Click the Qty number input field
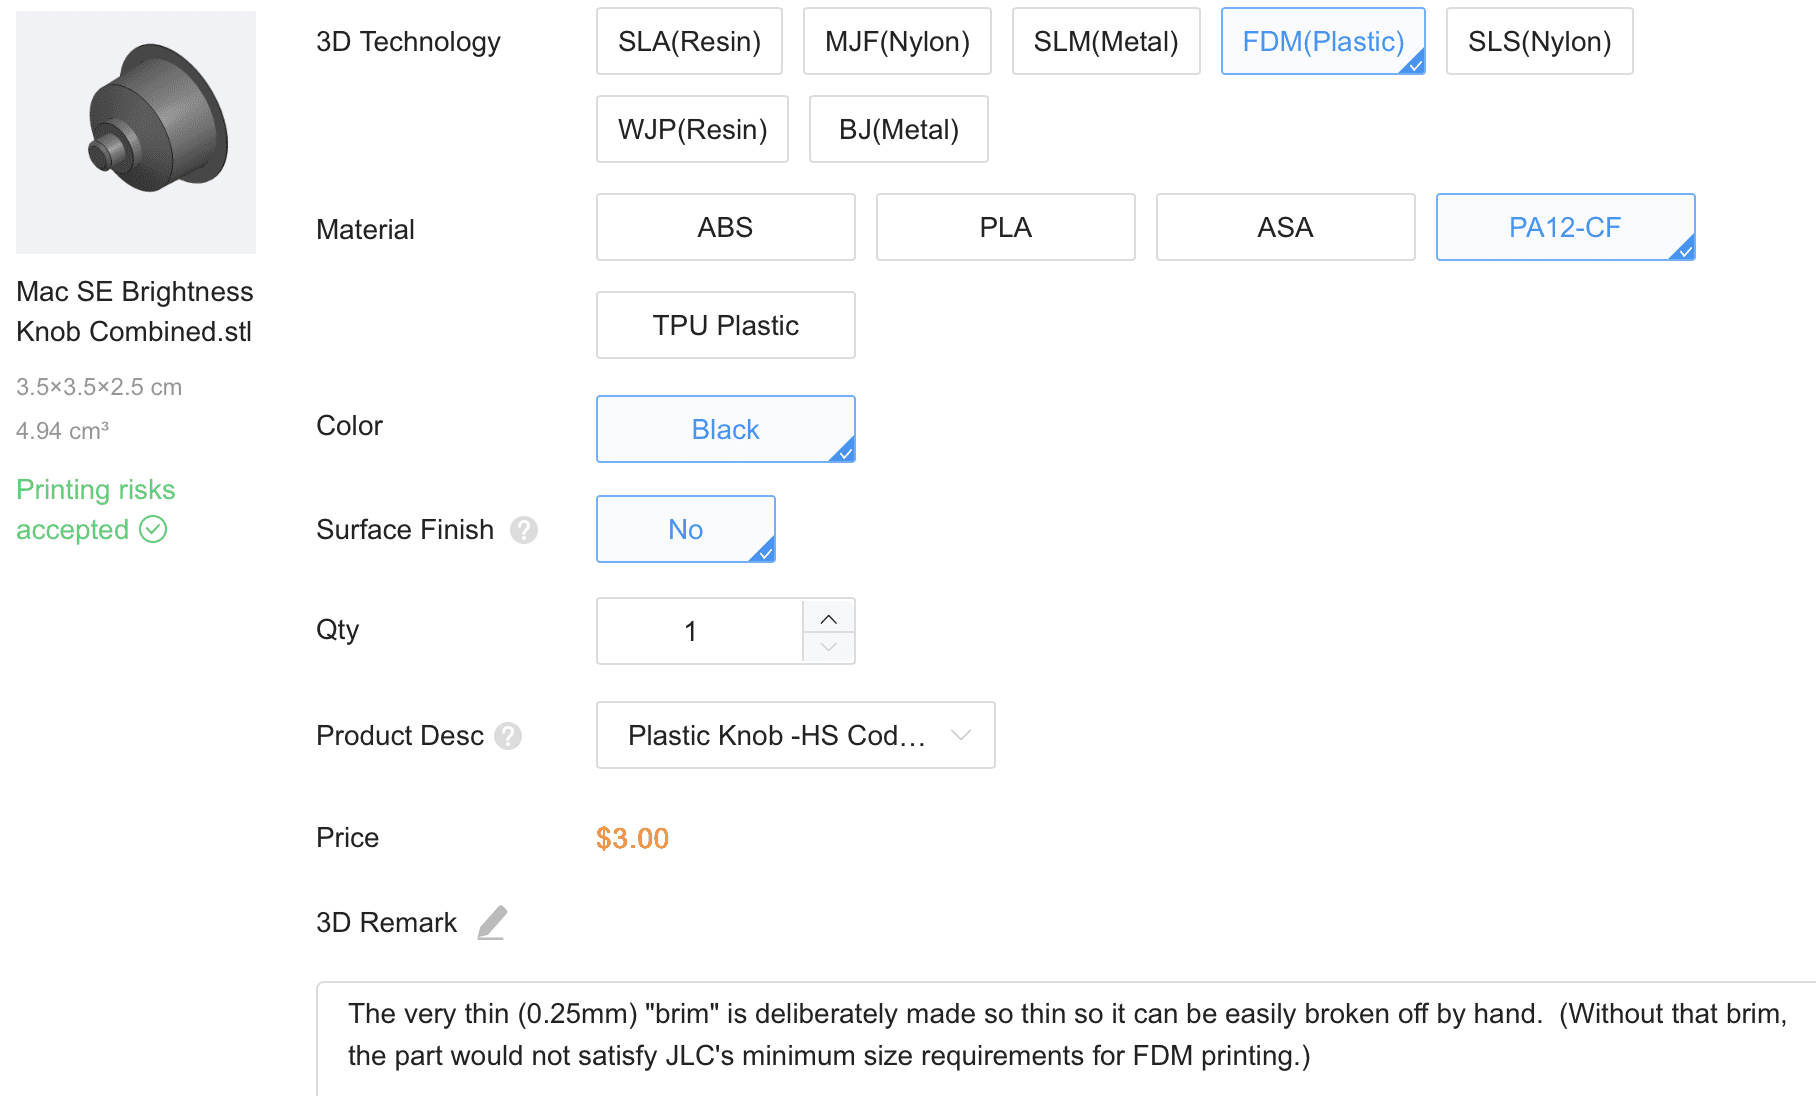 (x=700, y=631)
